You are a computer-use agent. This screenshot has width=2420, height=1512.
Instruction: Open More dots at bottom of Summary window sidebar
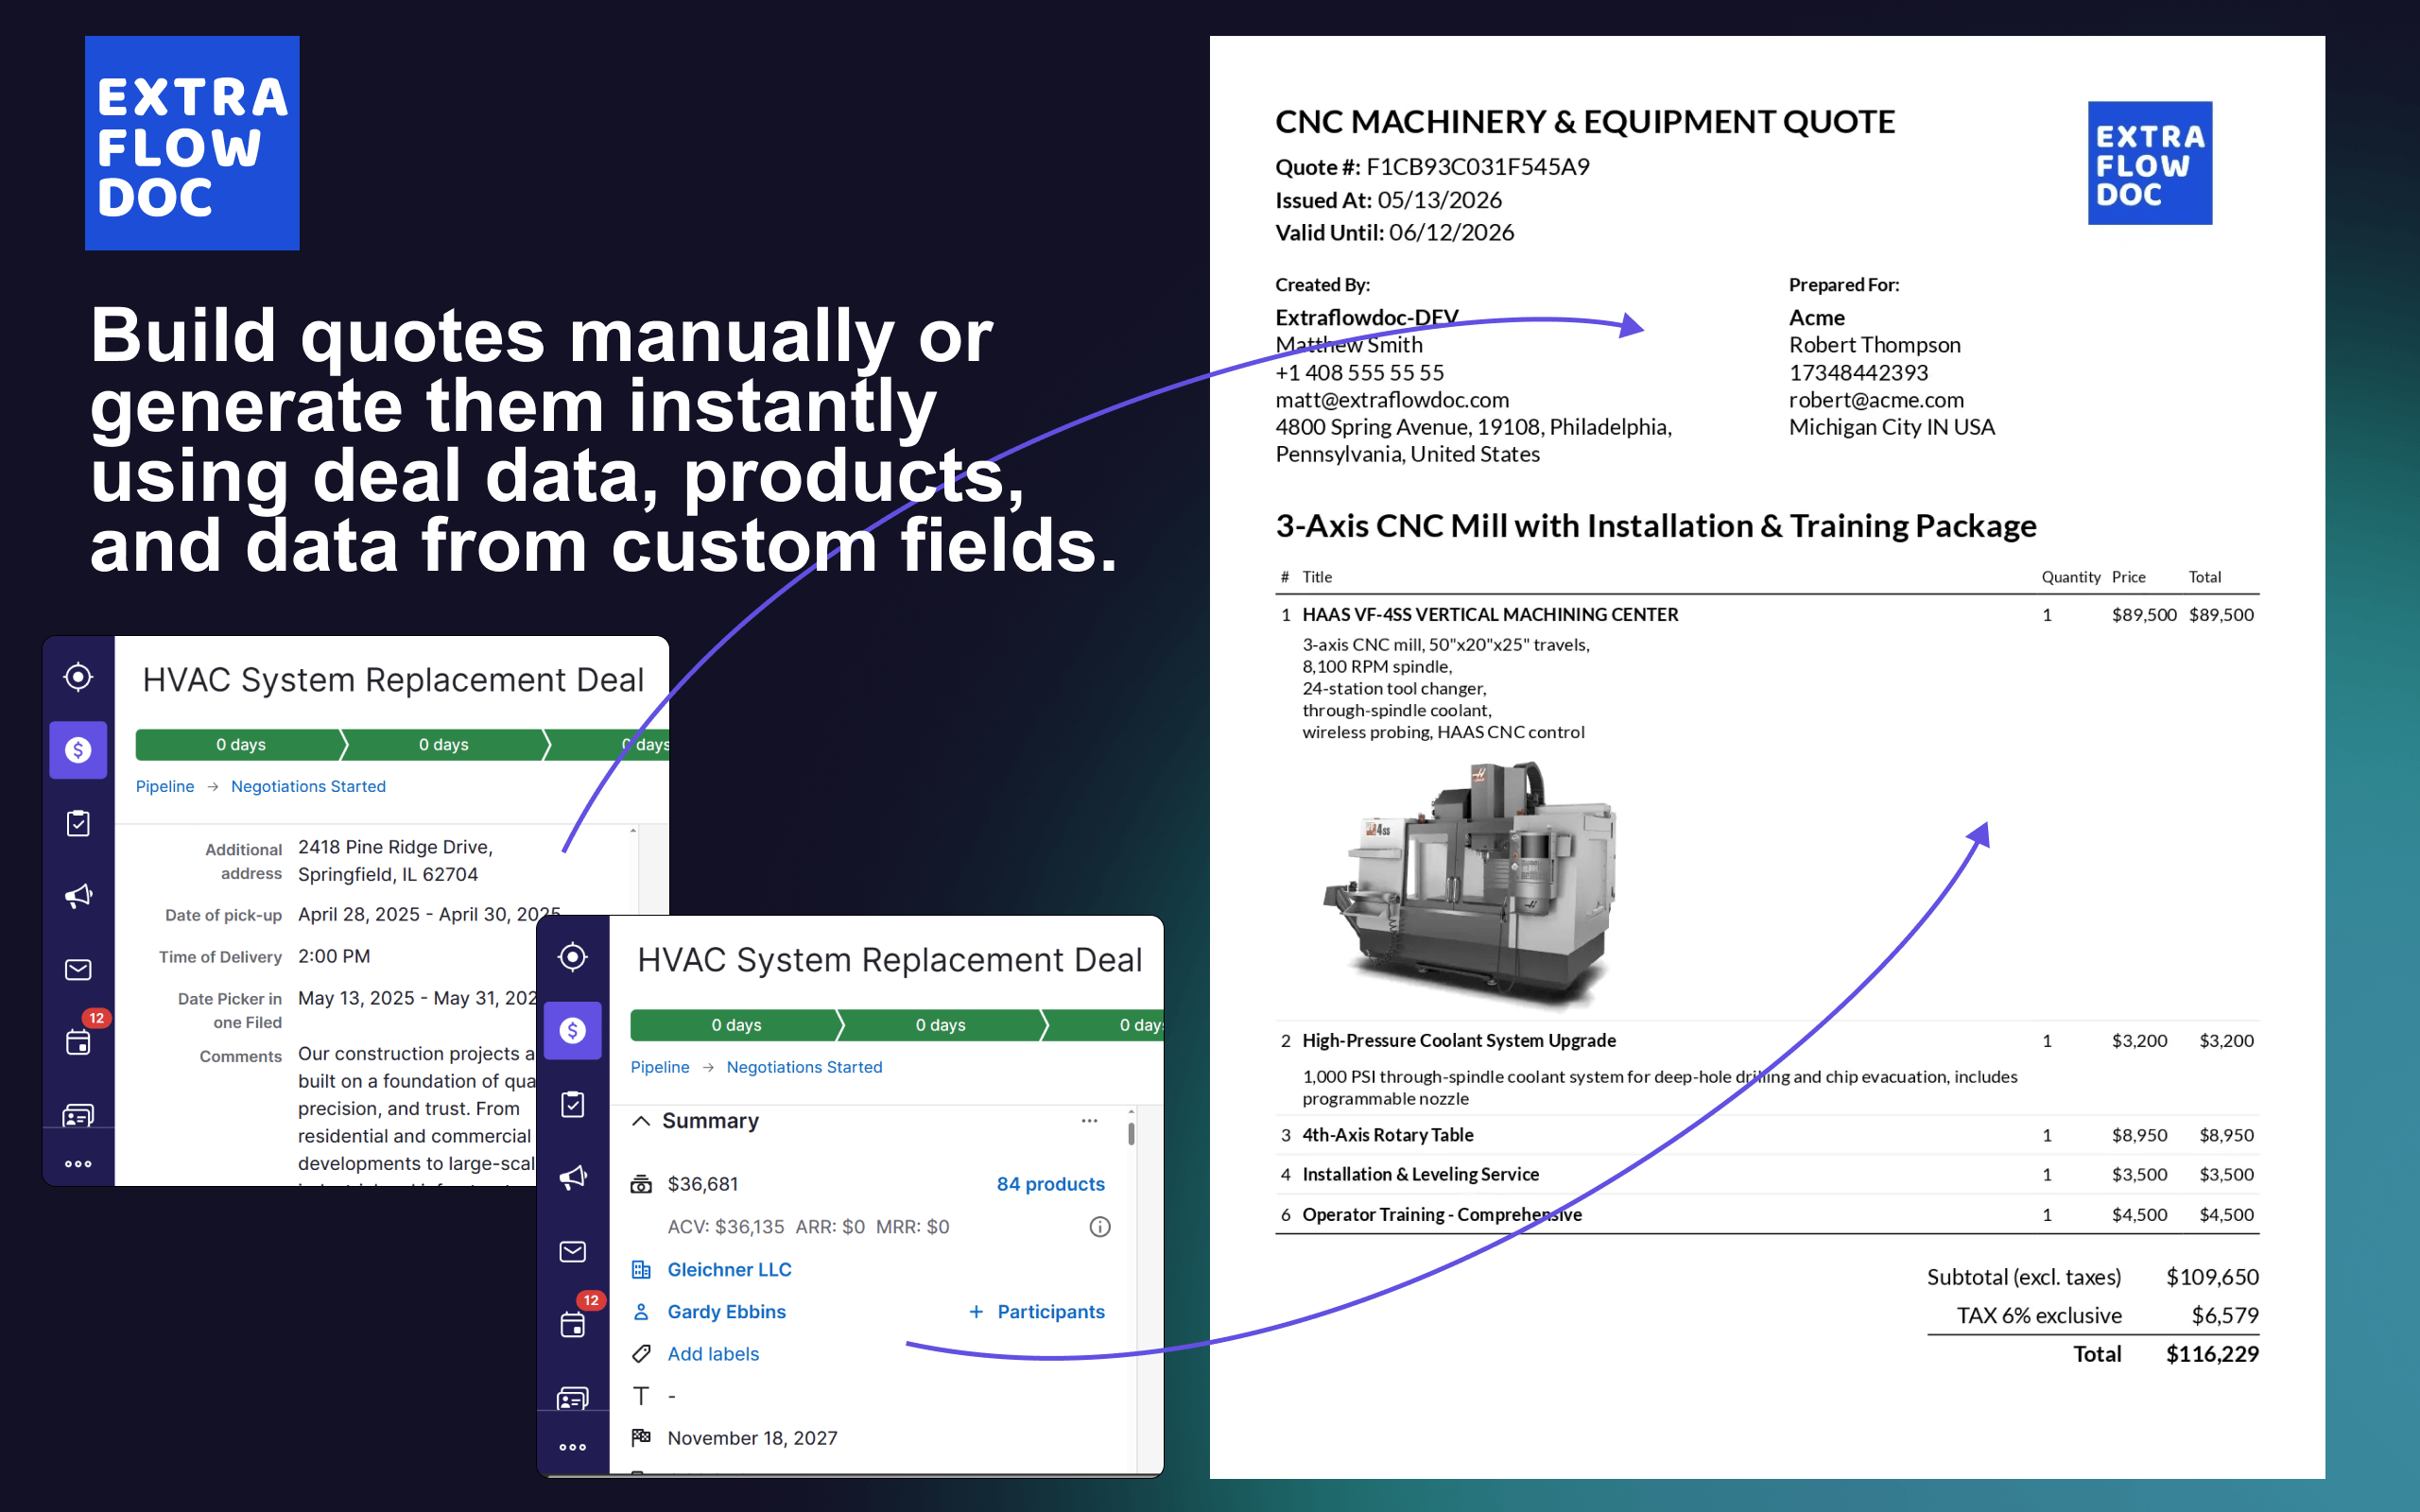point(573,1447)
